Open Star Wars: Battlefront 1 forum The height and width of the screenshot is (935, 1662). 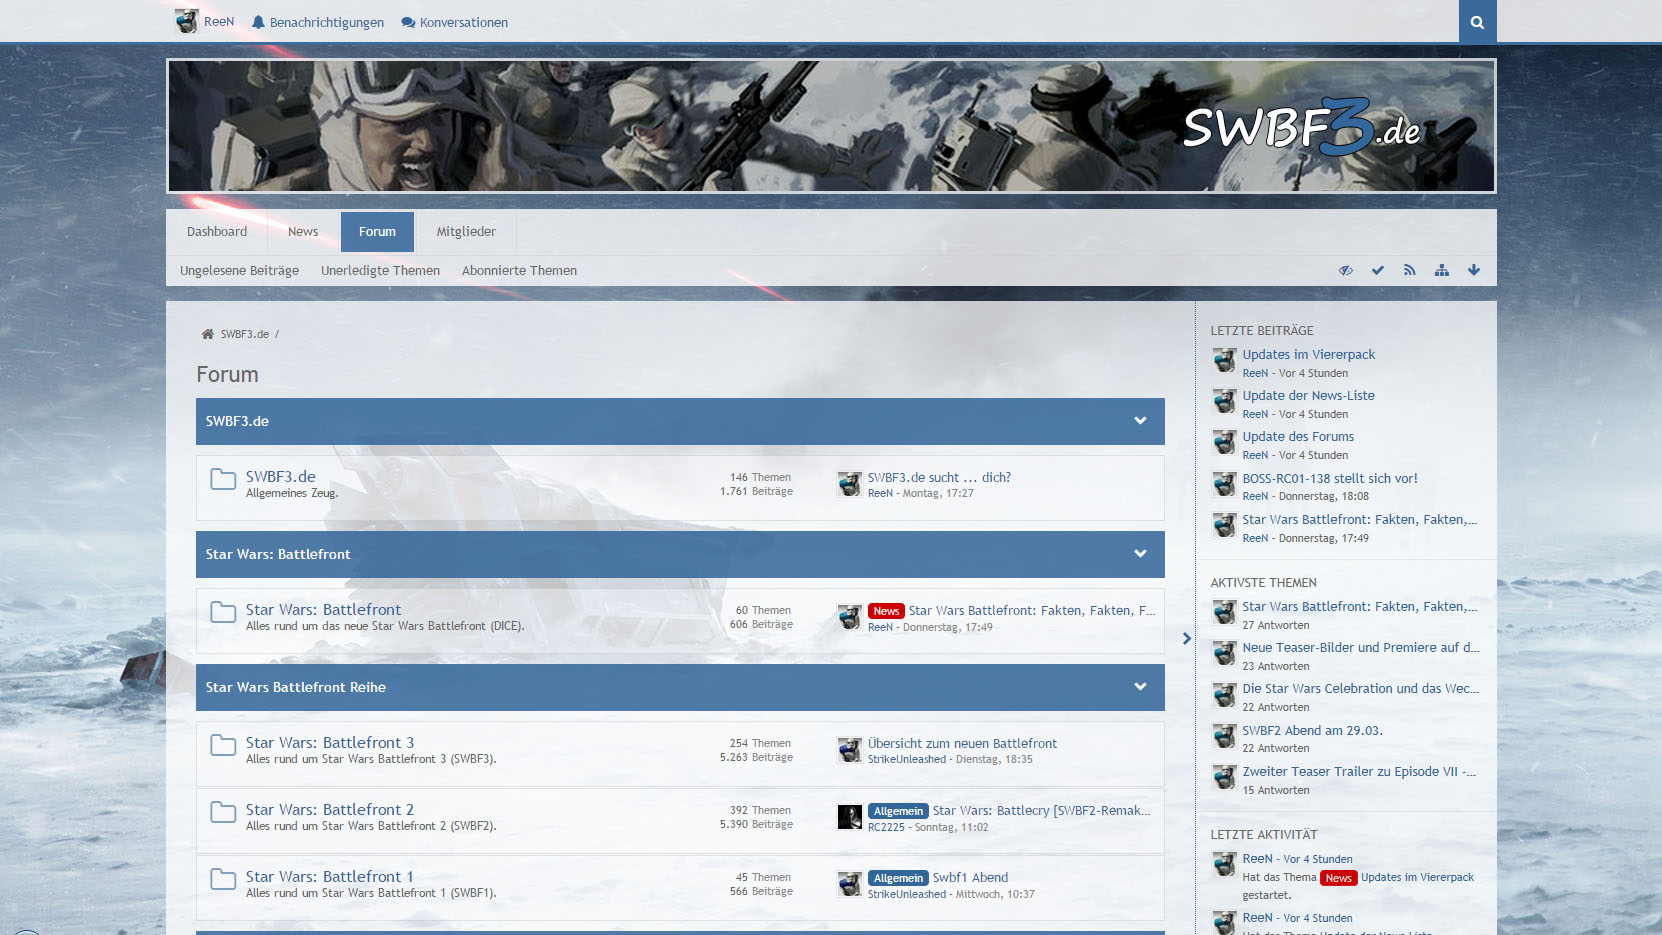coord(330,877)
